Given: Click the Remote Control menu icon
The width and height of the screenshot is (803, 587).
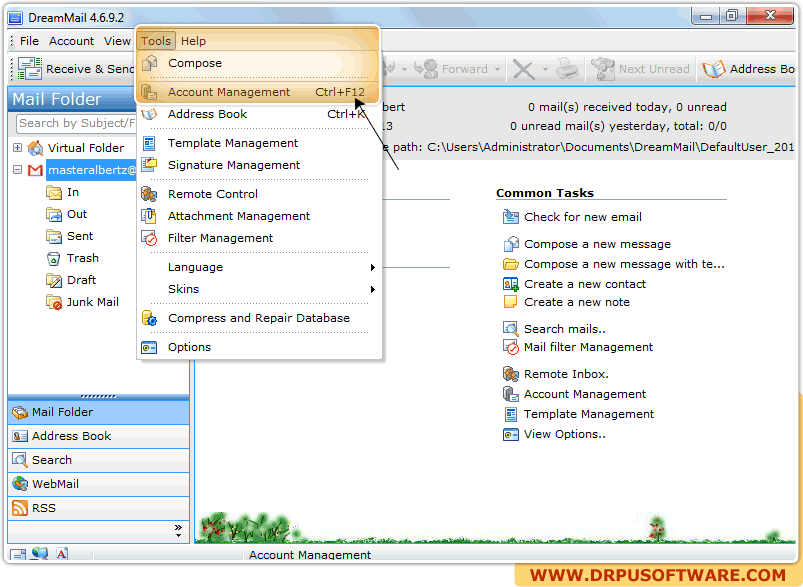Looking at the screenshot, I should 149,194.
